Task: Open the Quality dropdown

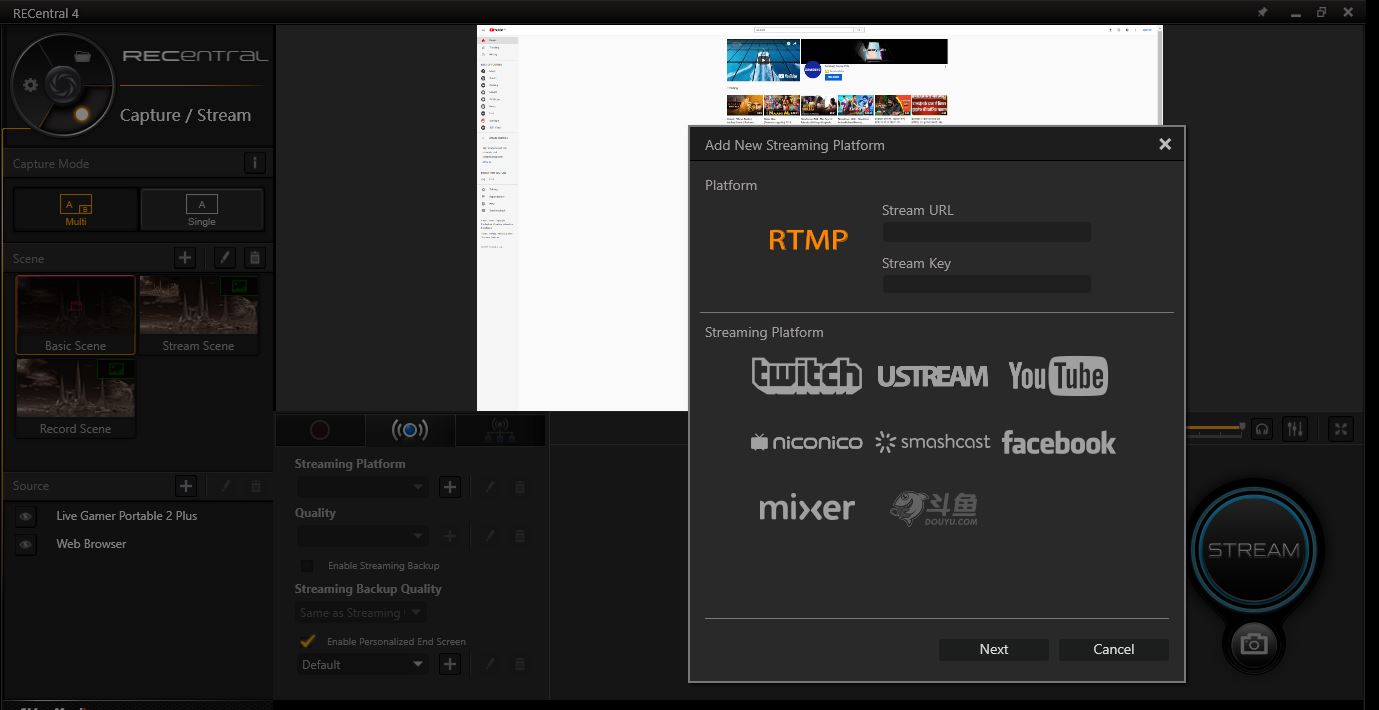Action: pyautogui.click(x=362, y=536)
